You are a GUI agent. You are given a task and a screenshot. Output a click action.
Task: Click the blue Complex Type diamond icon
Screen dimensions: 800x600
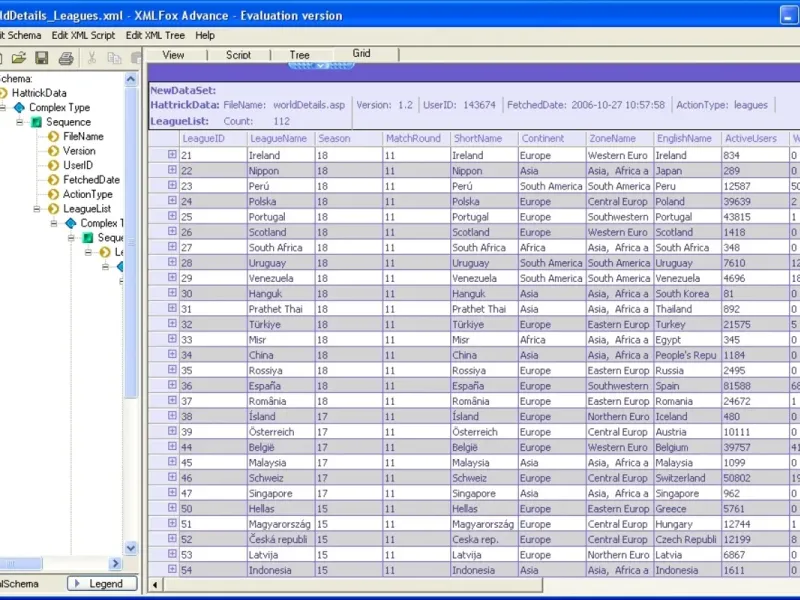pos(19,107)
